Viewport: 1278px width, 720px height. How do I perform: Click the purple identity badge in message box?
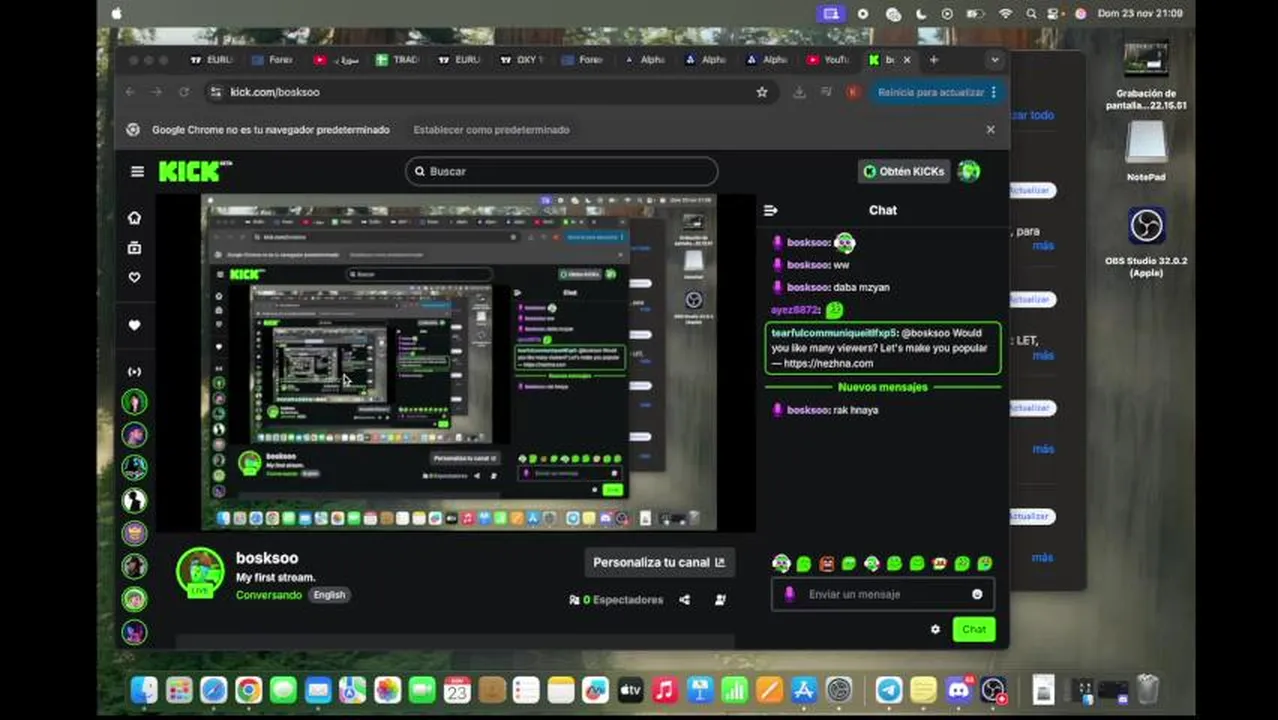click(x=789, y=594)
